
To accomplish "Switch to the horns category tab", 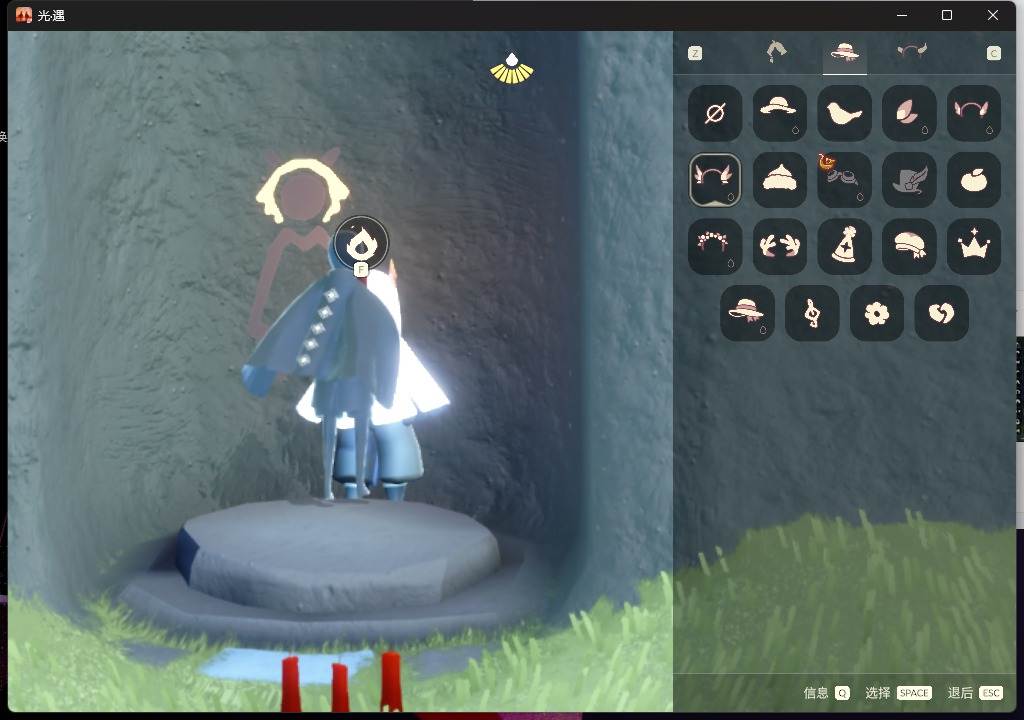I will pos(912,51).
